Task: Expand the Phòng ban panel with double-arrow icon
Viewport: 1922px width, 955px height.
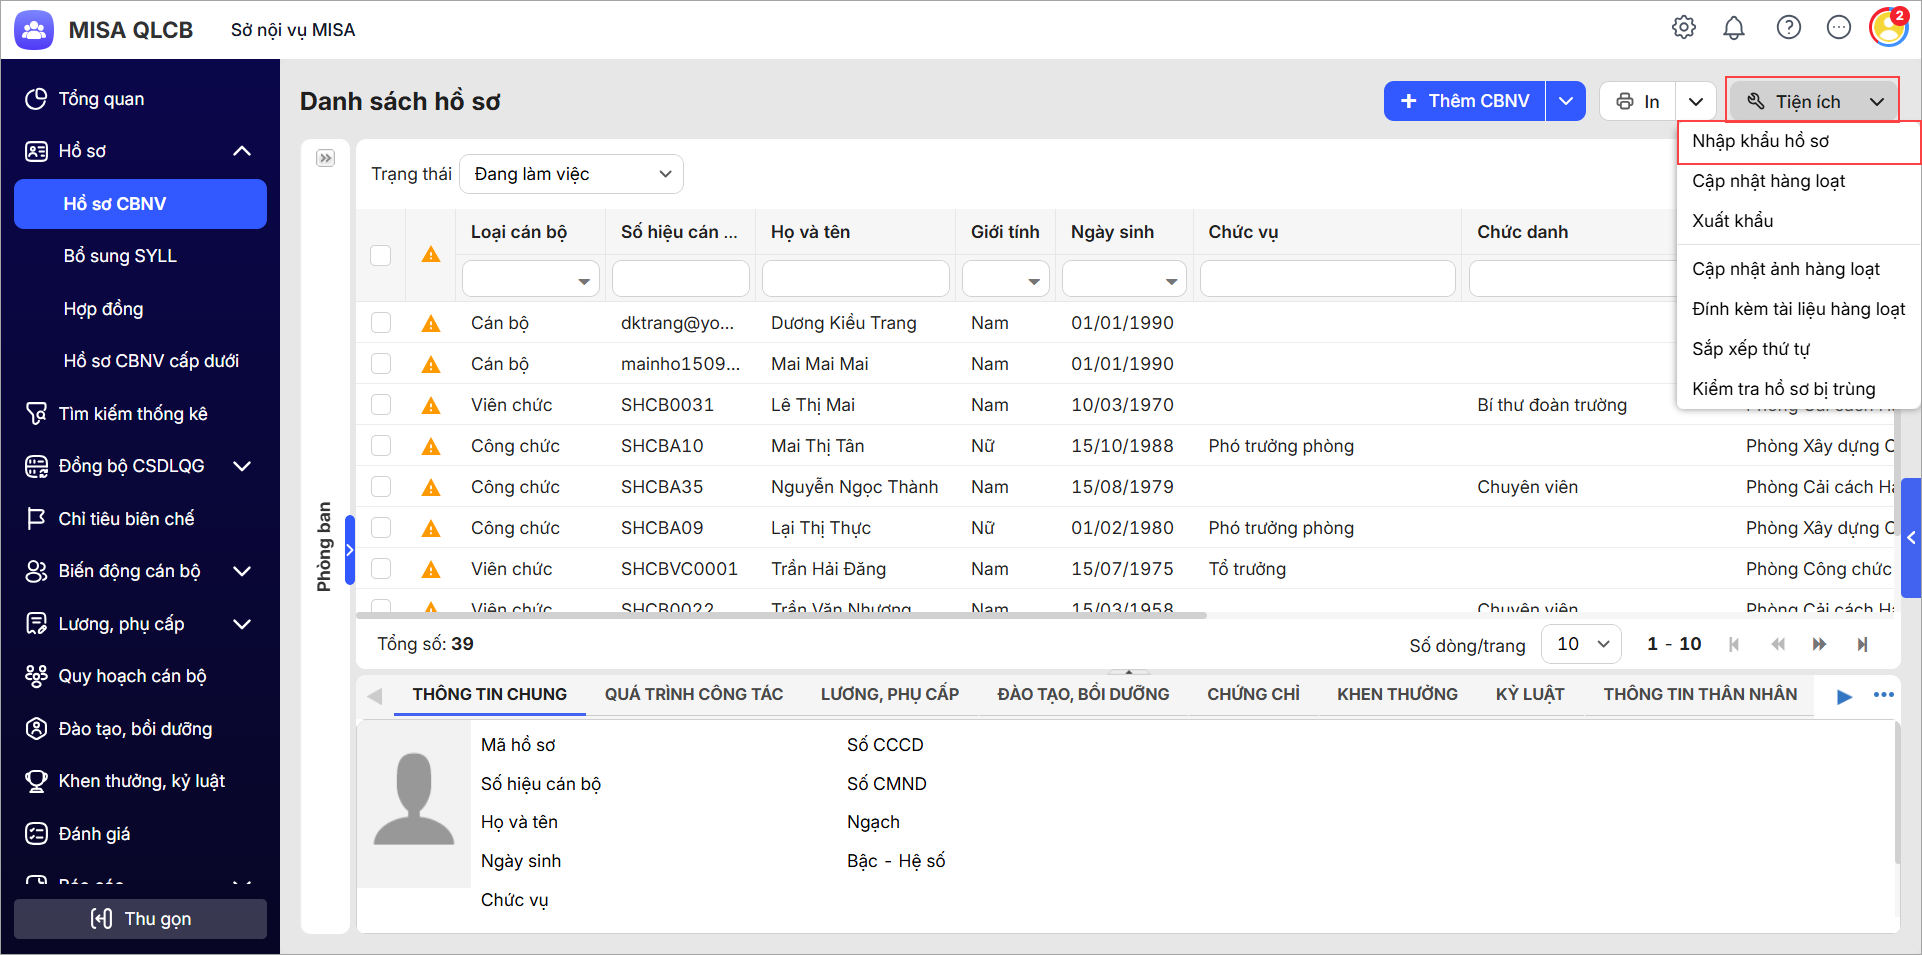Action: pyautogui.click(x=325, y=158)
